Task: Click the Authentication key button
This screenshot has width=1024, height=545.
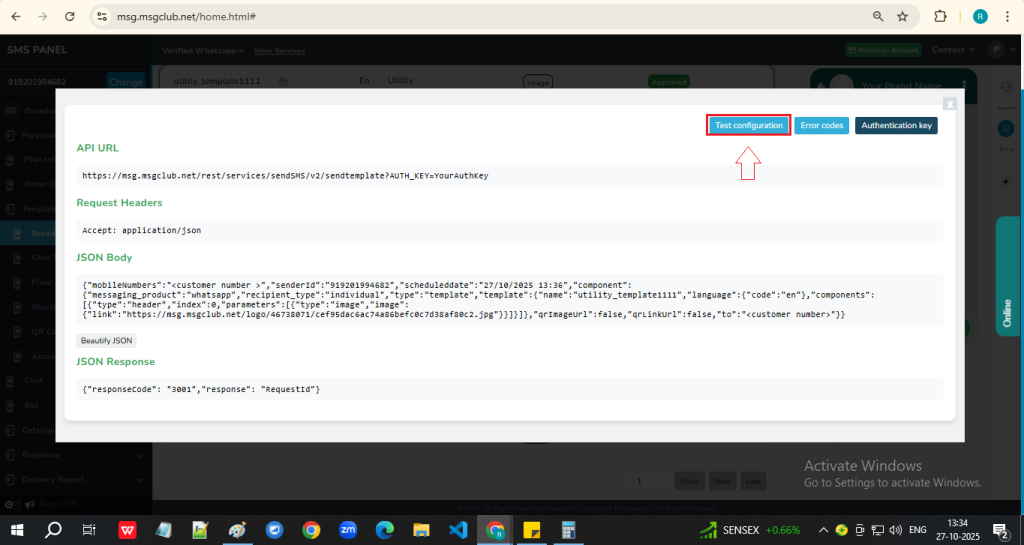Action: [x=896, y=125]
